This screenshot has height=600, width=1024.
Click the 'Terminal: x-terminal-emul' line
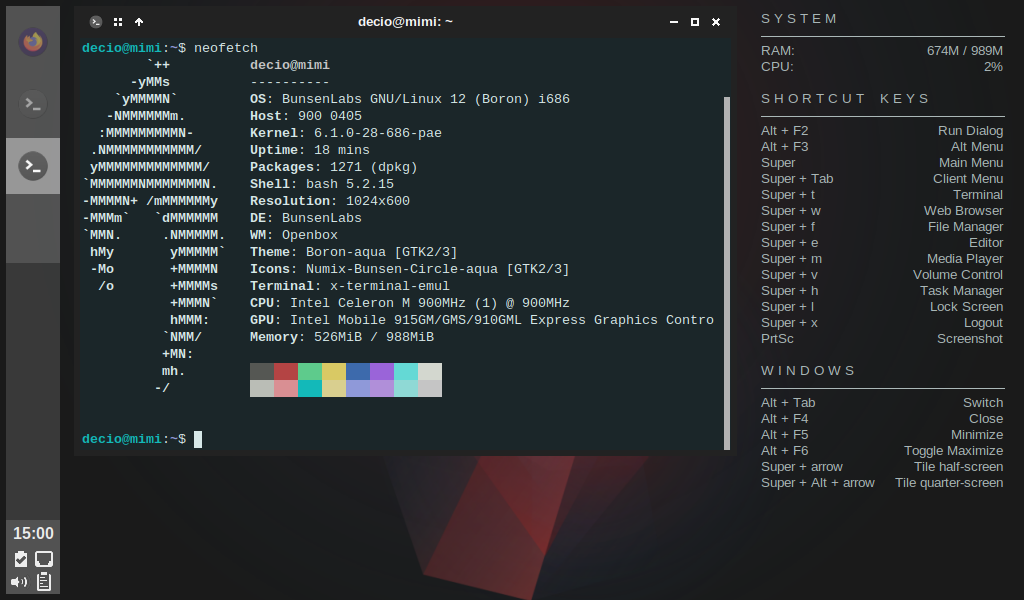(350, 286)
